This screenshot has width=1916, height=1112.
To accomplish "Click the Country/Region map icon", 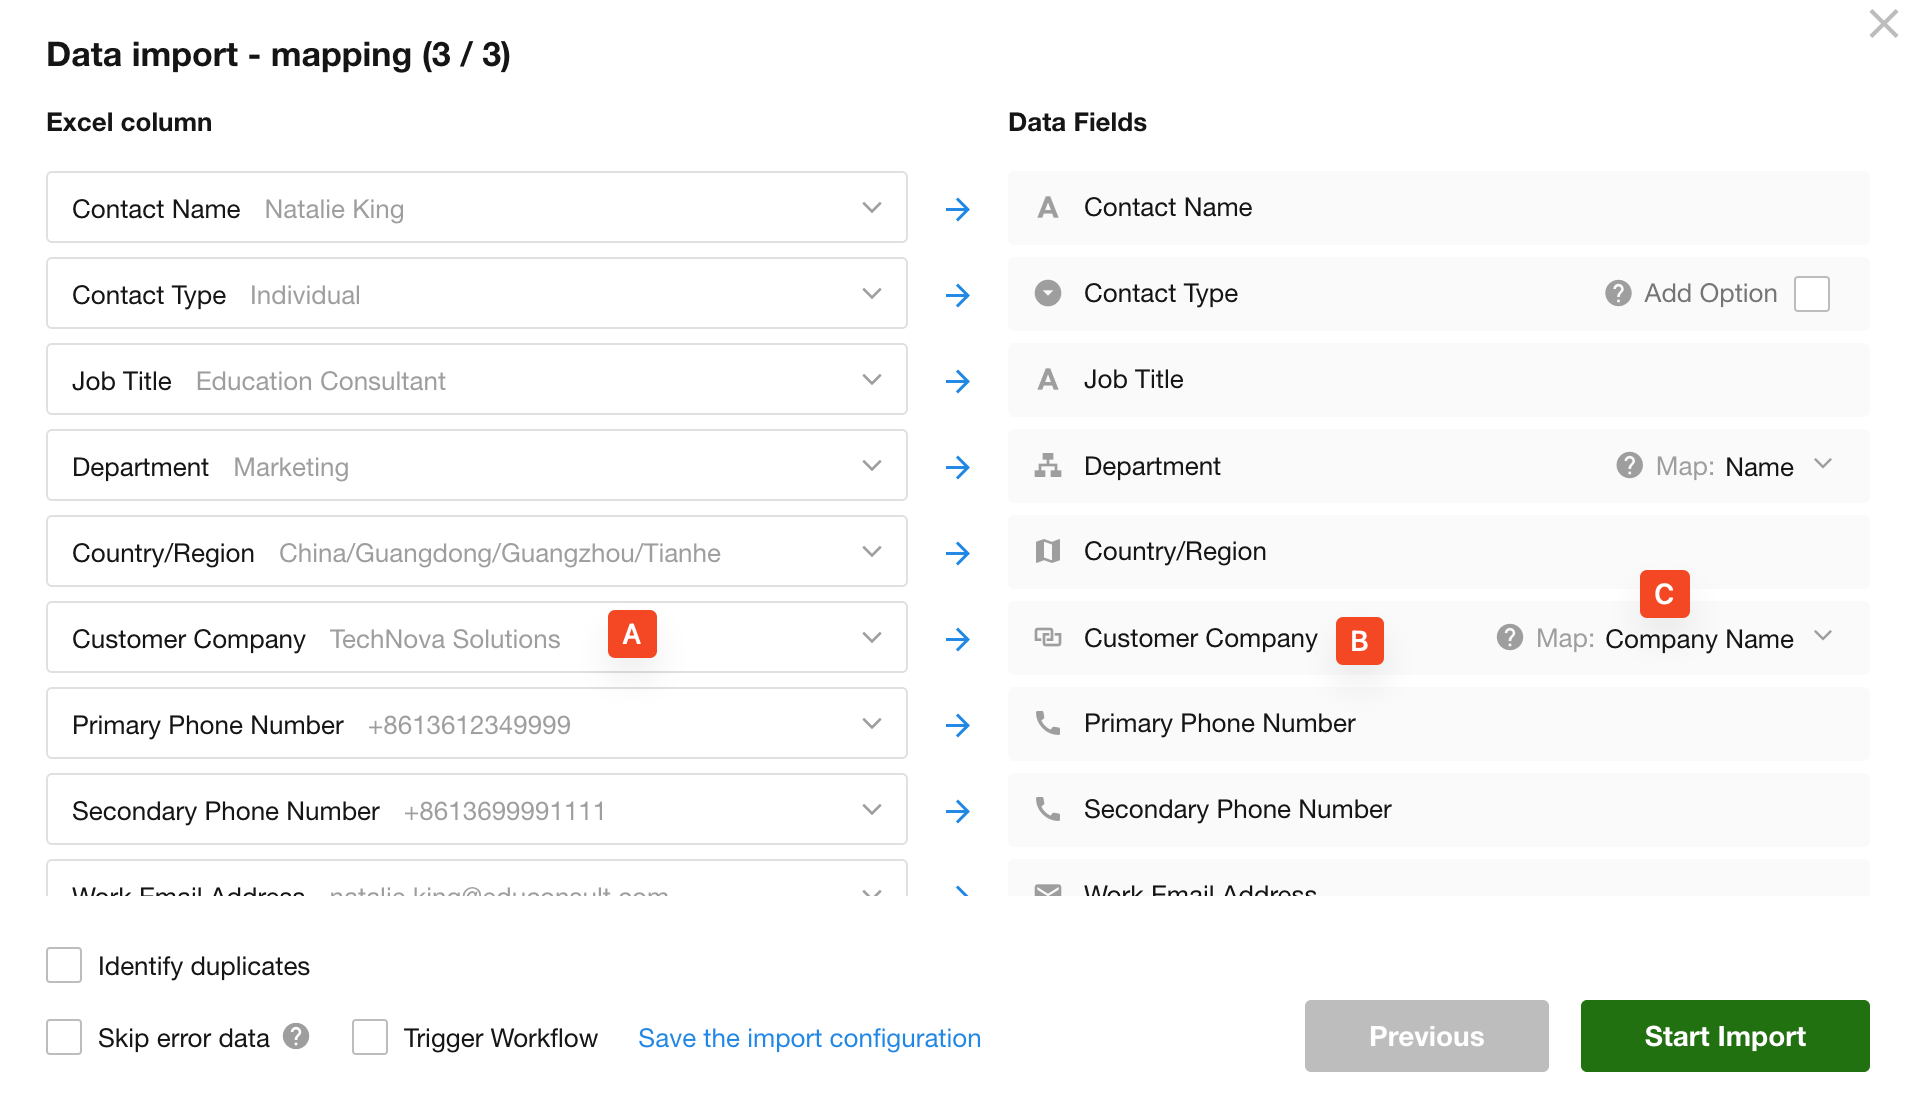I will point(1047,551).
